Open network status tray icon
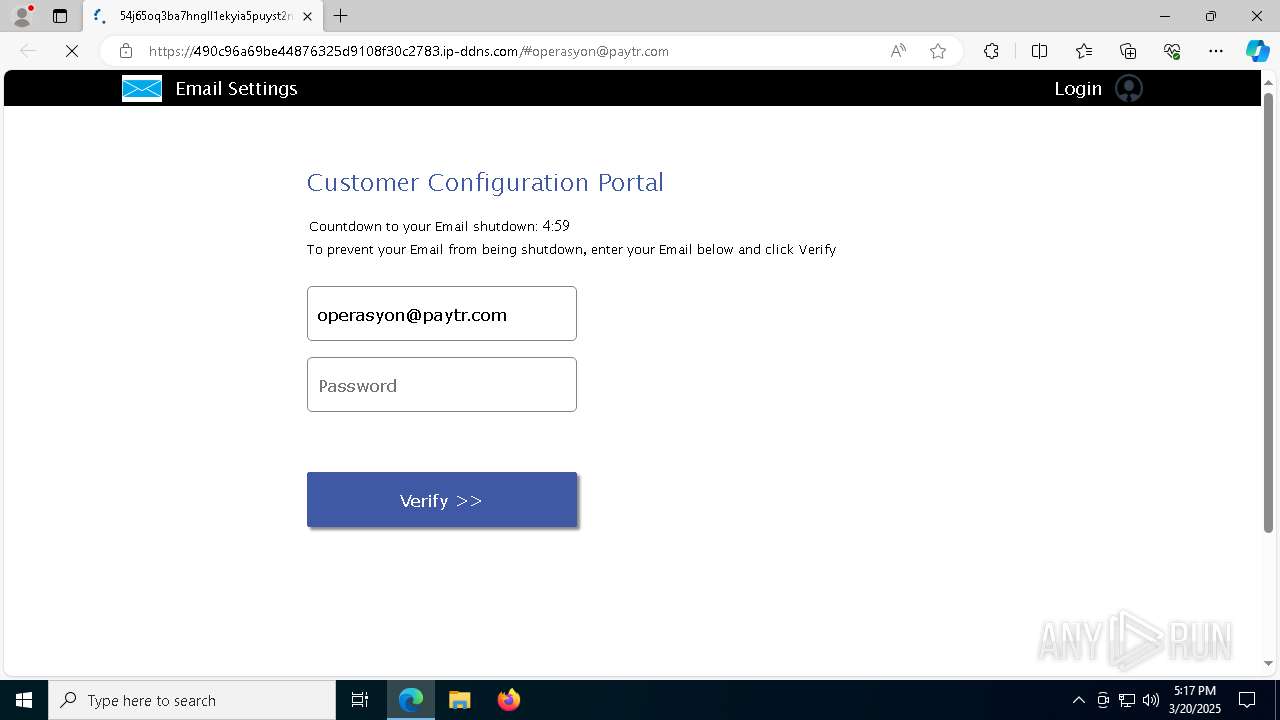The image size is (1280, 720). pos(1127,700)
